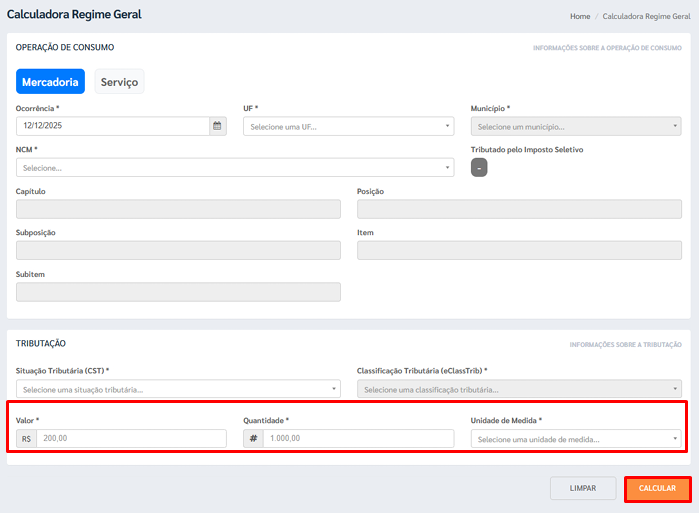Viewport: 699px width, 513px height.
Task: Click the Ocorrência date field
Action: (112, 126)
